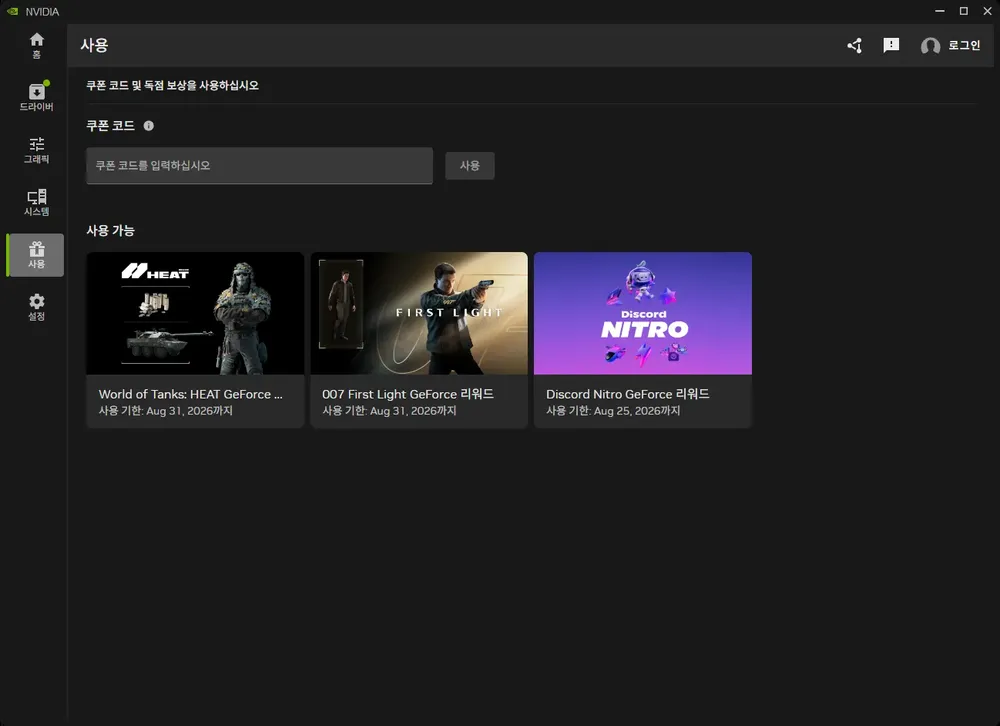Click the user avatar icon
The width and height of the screenshot is (1000, 726).
tap(930, 46)
